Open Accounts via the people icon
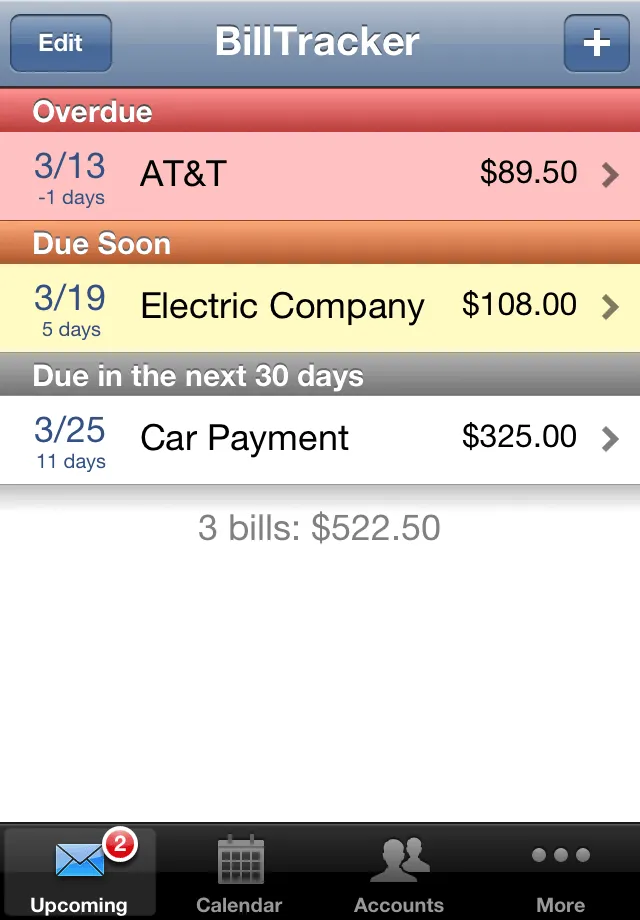This screenshot has height=920, width=640. pyautogui.click(x=399, y=857)
